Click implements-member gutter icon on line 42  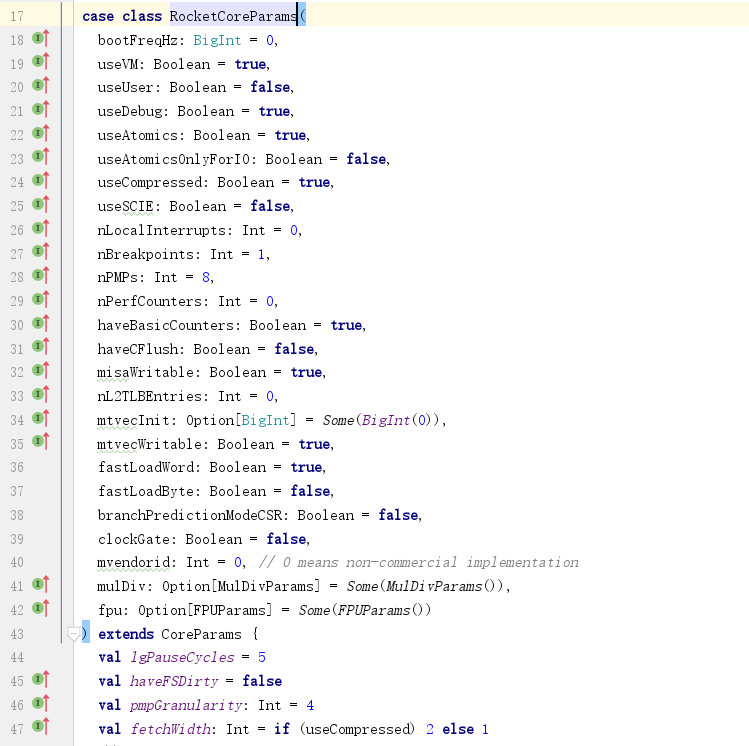[41, 608]
